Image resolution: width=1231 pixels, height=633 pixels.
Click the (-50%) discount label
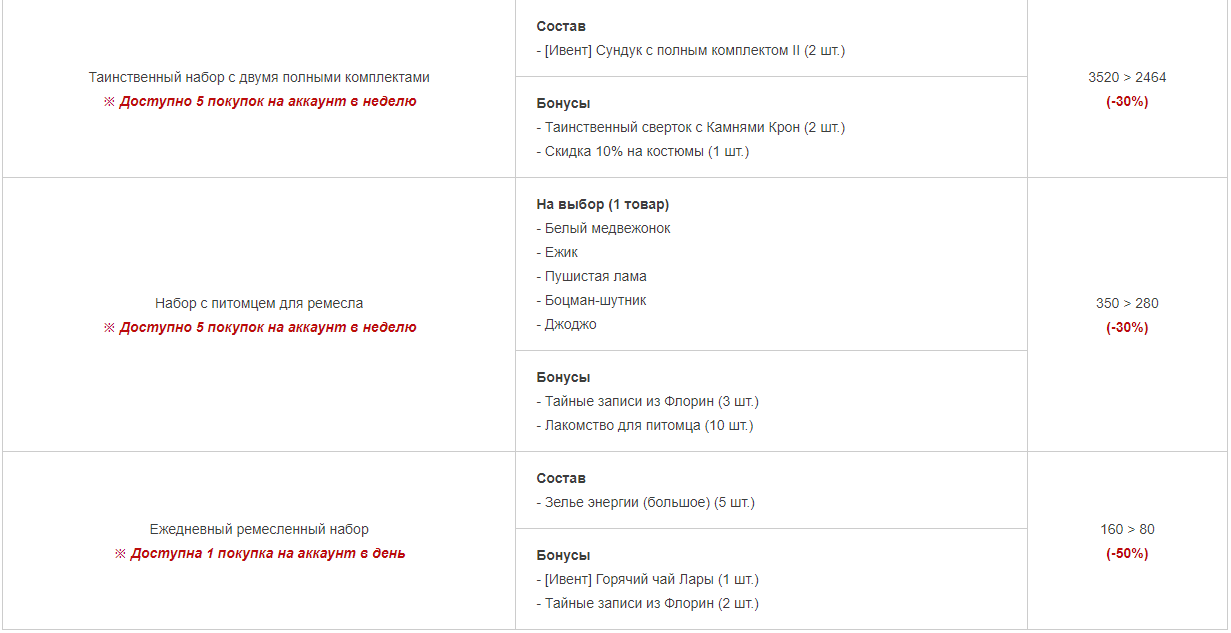coord(1127,553)
